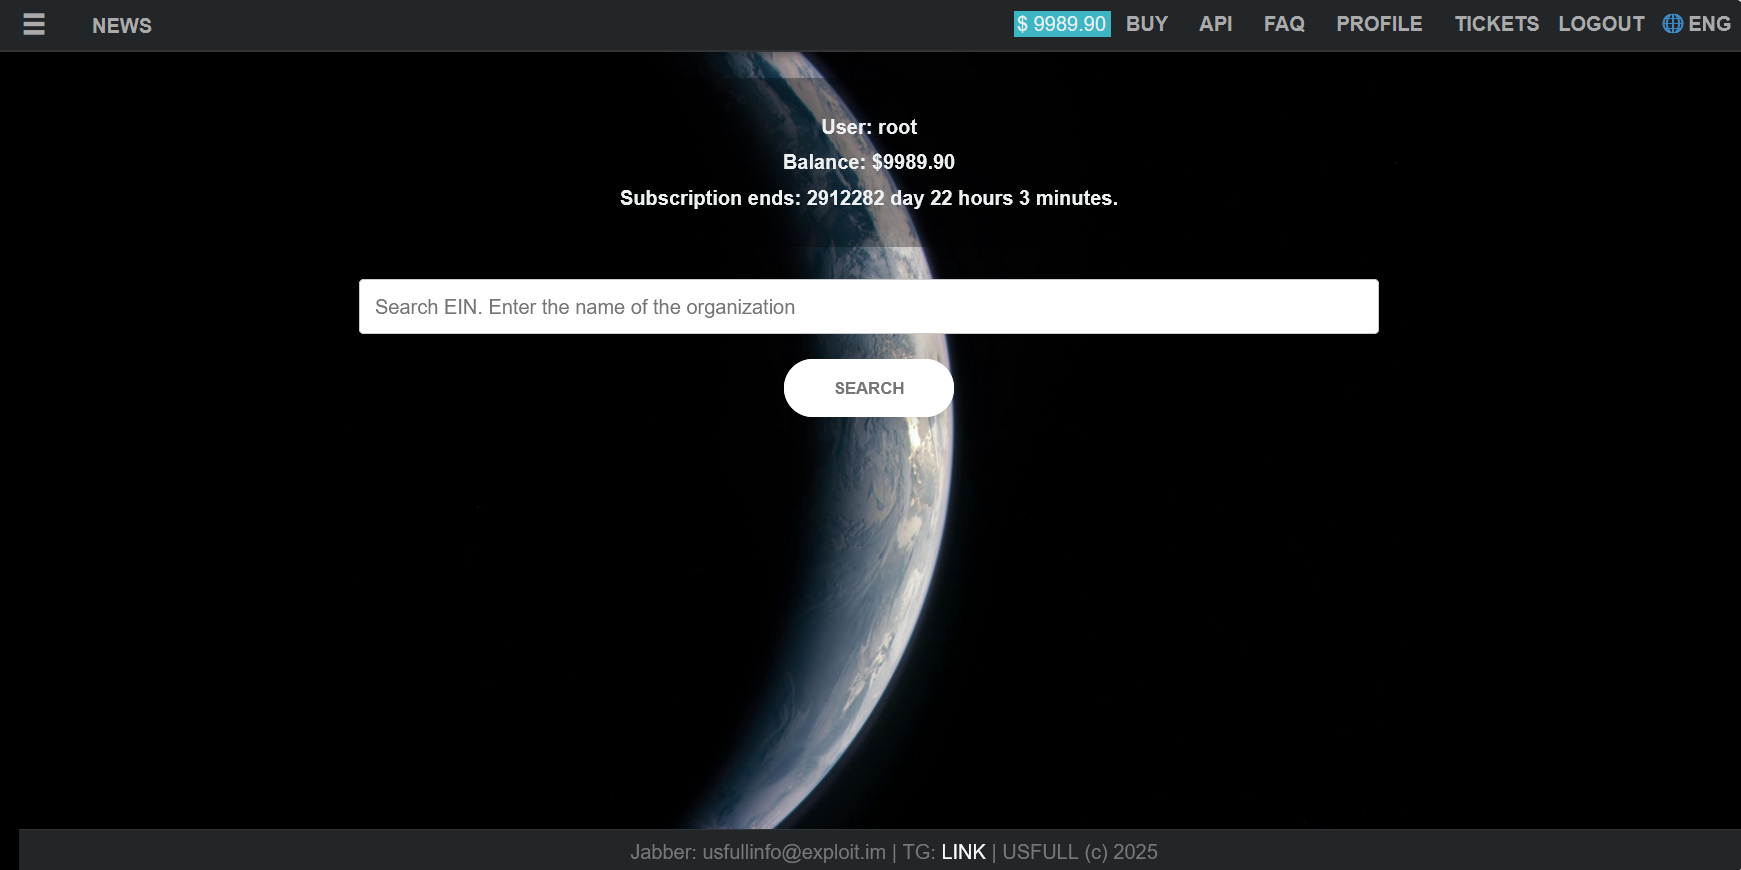Click the teal $ 9989.90 balance badge
This screenshot has height=870, width=1741.
tap(1061, 24)
